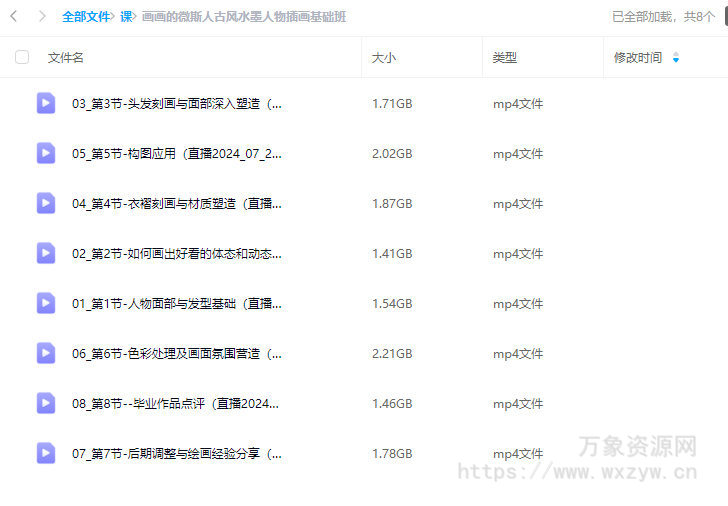Image resolution: width=728 pixels, height=506 pixels.
Task: Sort by 修改时间 column header
Action: 638,58
